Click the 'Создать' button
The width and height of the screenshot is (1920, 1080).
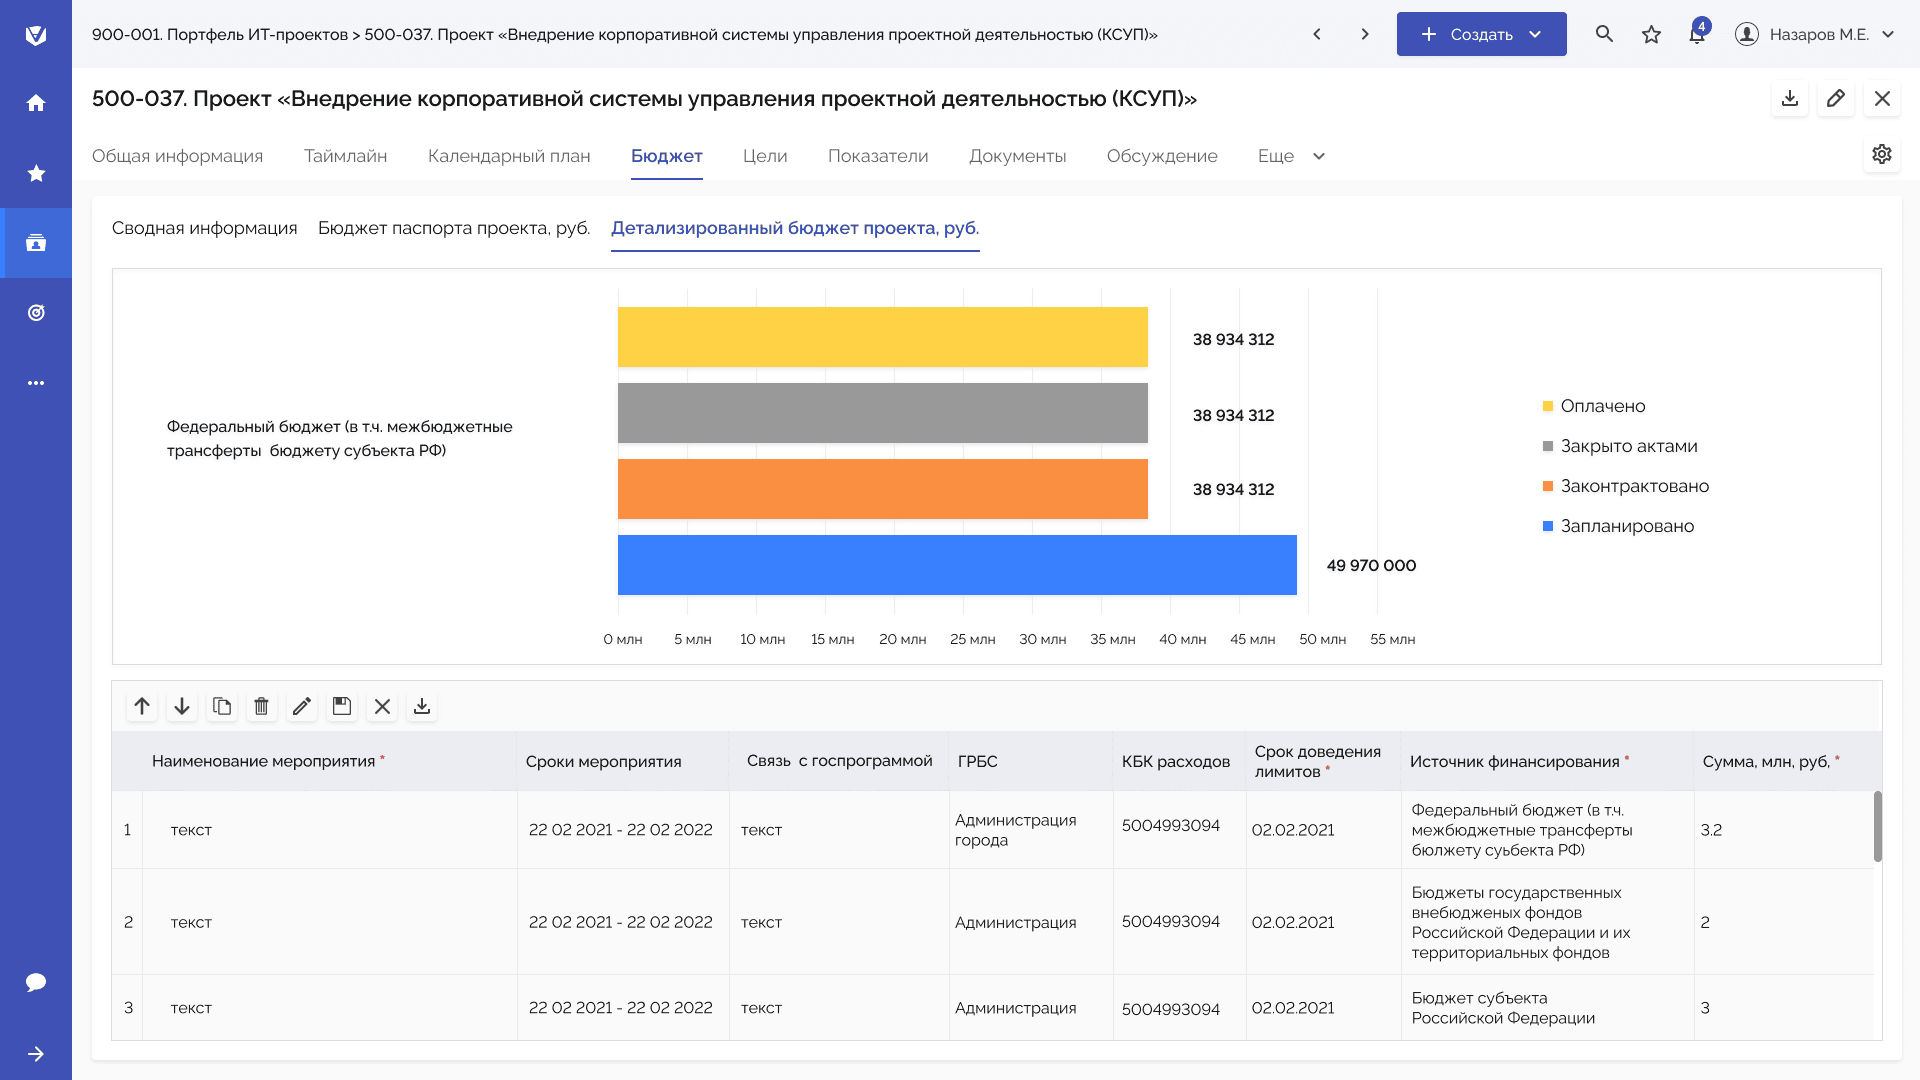tap(1481, 34)
